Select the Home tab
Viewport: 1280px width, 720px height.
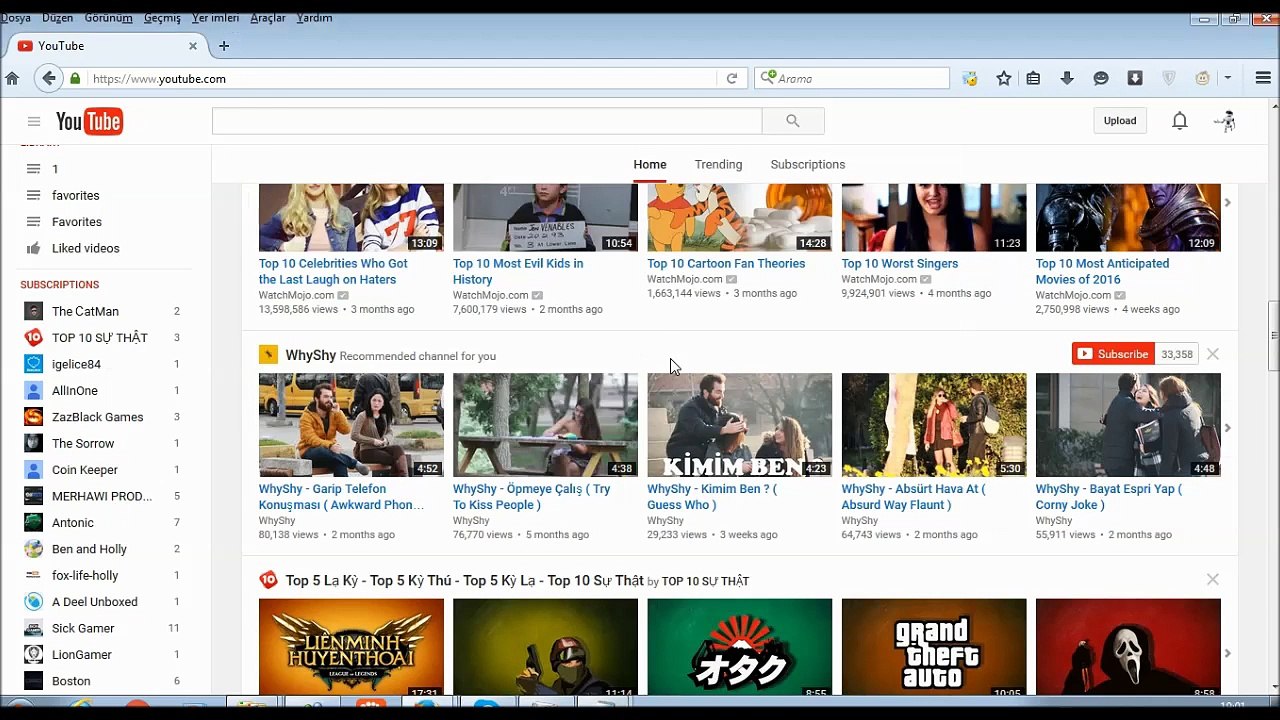pos(650,164)
